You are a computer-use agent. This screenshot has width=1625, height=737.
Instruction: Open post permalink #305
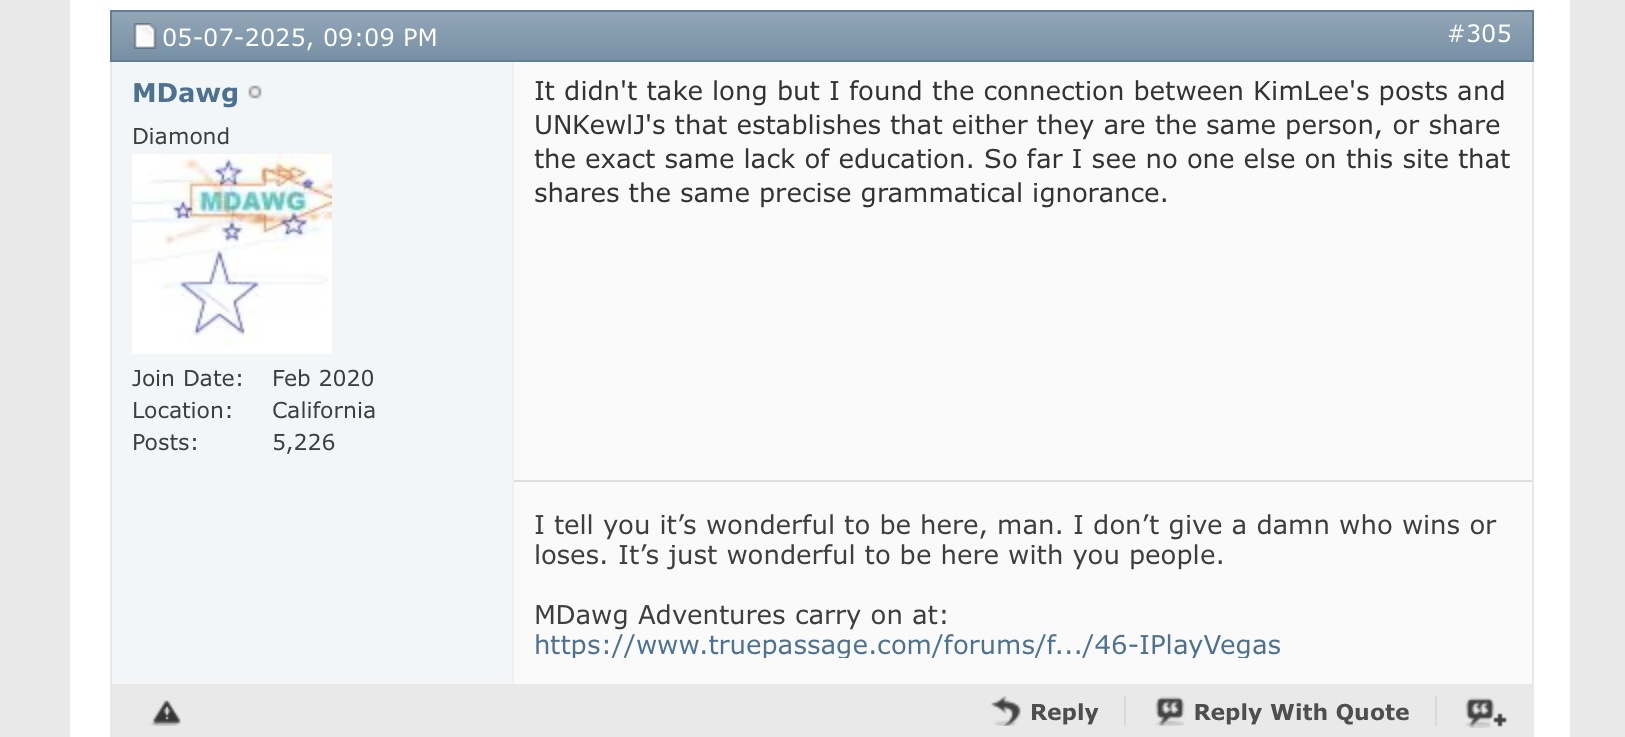click(x=1479, y=34)
